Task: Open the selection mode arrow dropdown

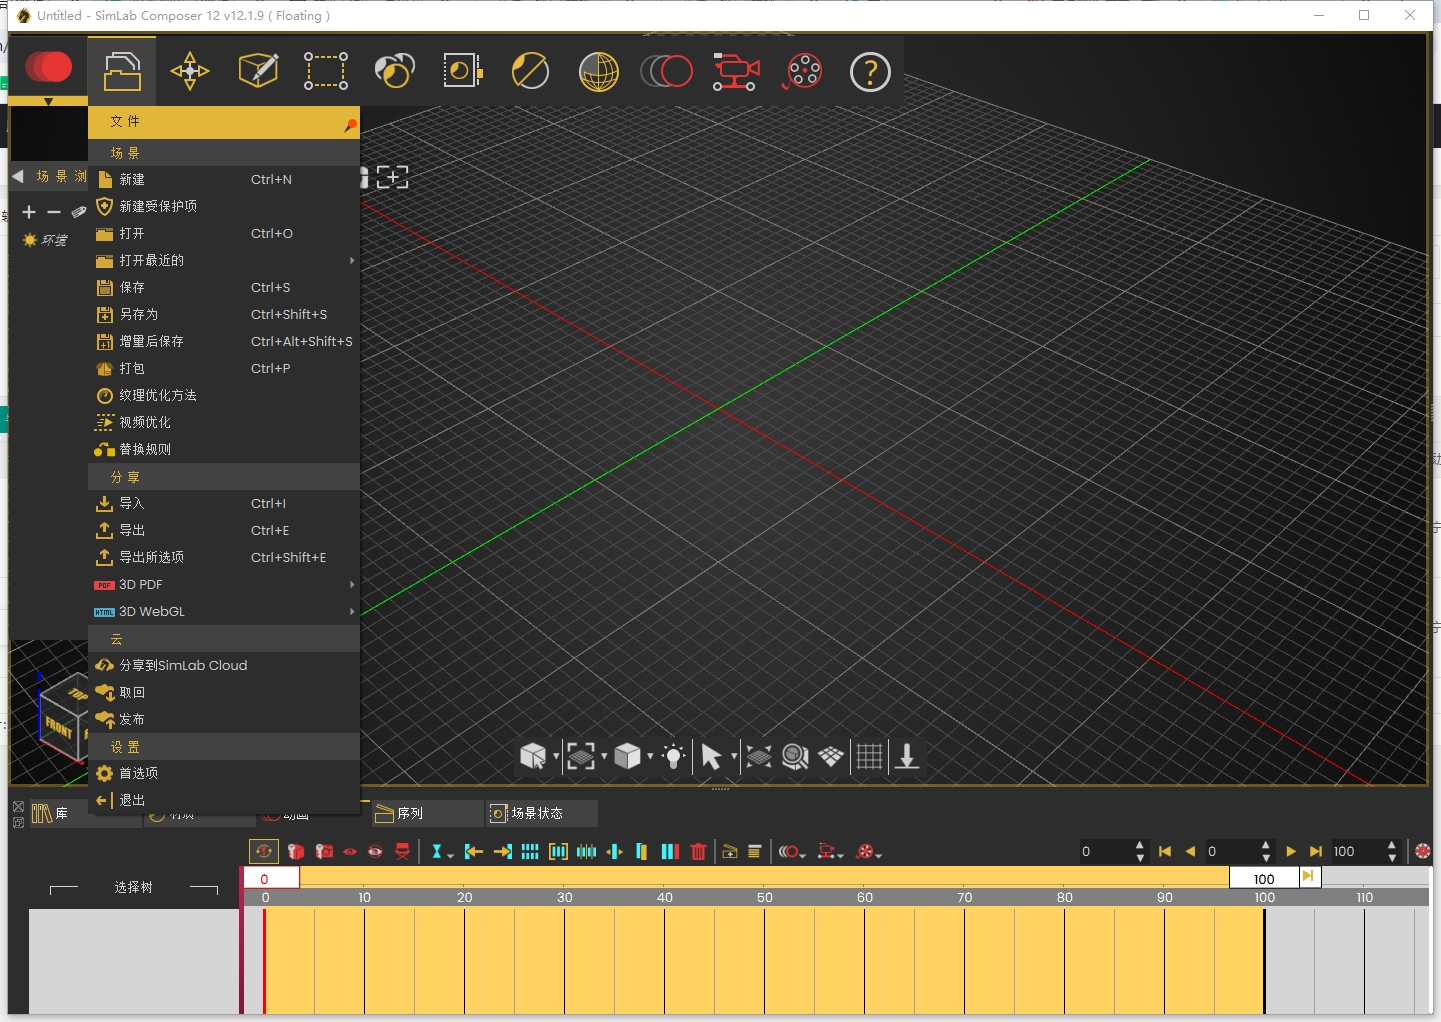Action: [x=734, y=757]
